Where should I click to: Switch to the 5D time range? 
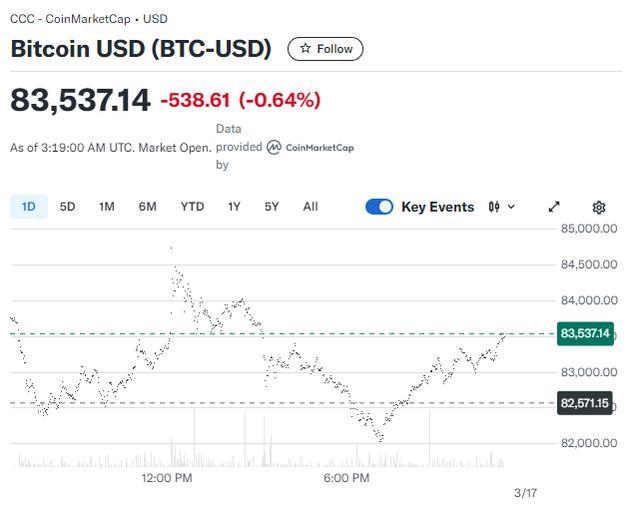(67, 207)
